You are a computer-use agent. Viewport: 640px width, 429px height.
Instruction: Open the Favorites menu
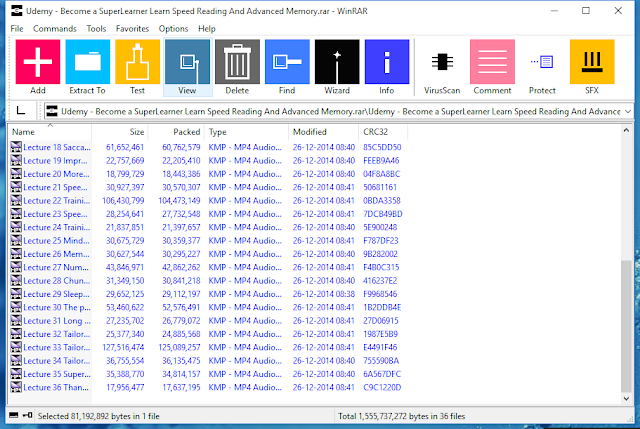tap(132, 29)
